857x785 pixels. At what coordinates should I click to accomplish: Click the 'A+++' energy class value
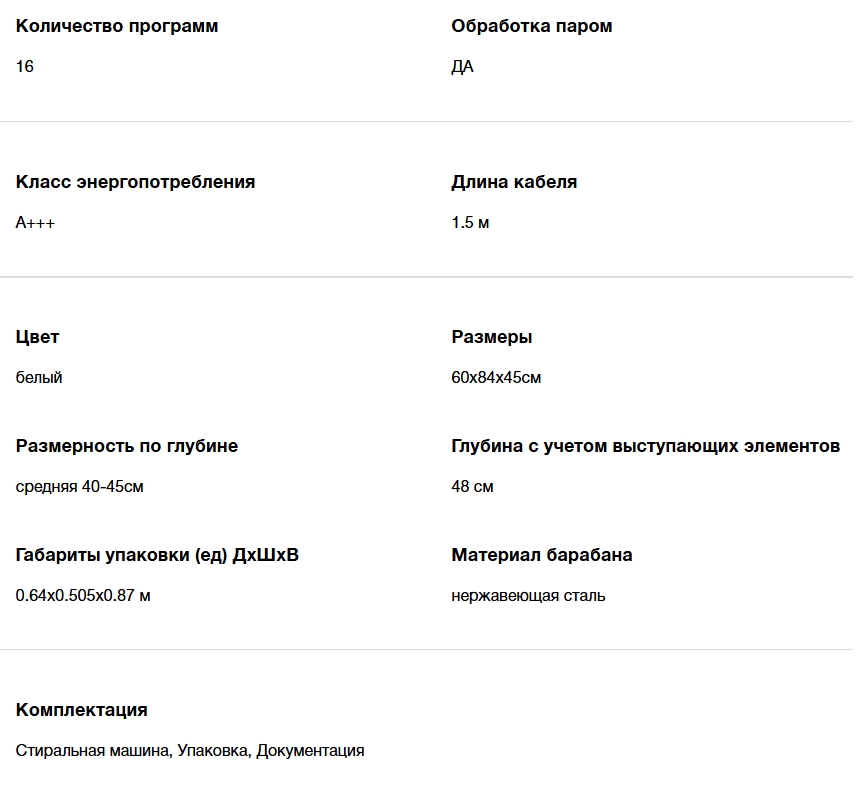[35, 223]
